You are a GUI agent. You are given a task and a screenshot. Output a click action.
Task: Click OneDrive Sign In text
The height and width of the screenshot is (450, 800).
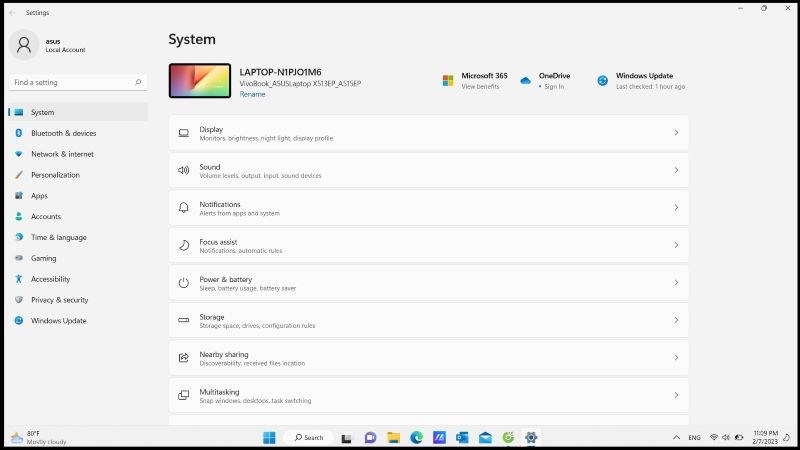[x=554, y=87]
